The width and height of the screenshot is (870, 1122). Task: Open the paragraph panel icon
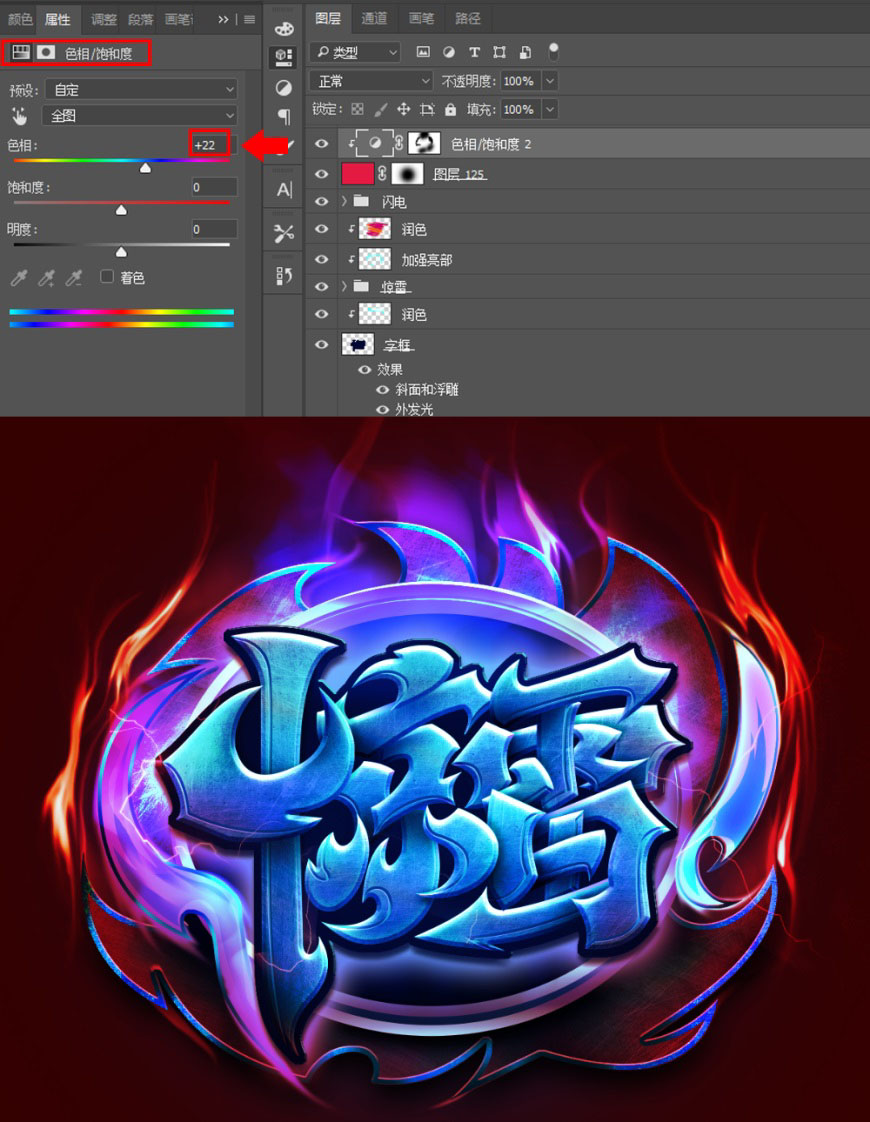tap(283, 116)
